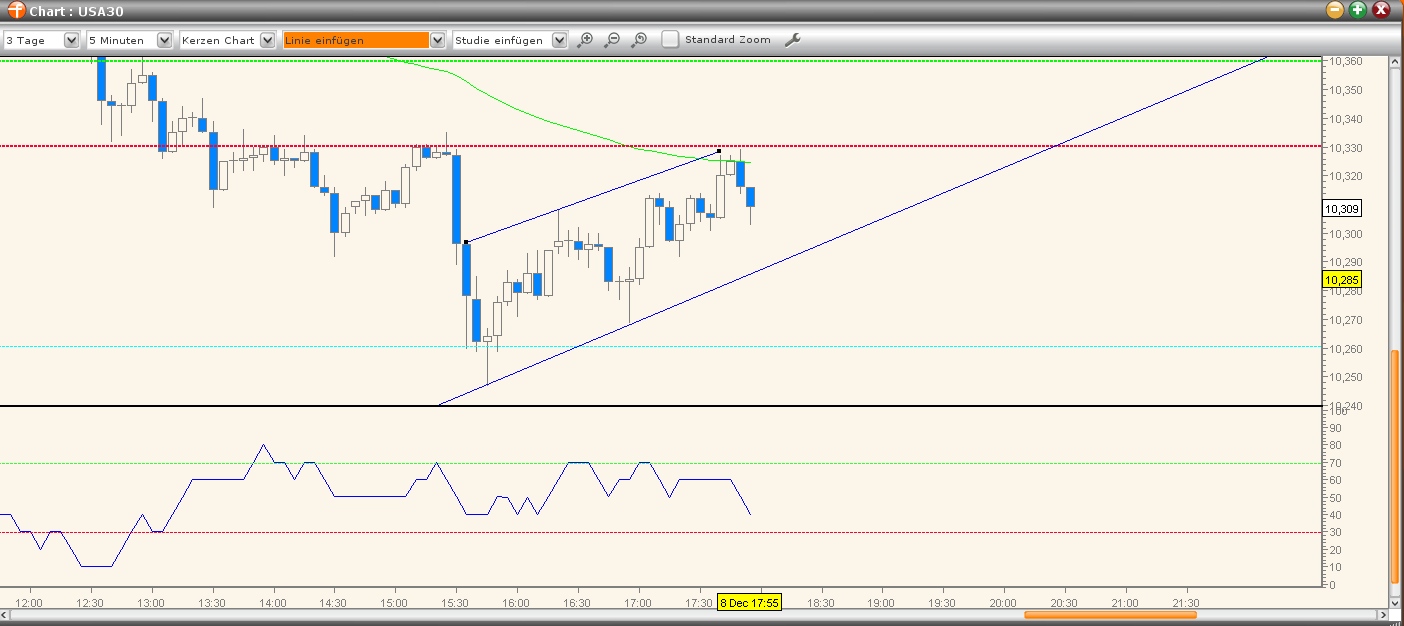Click the yellow 10,285 price marker
1404x626 pixels.
click(1340, 281)
